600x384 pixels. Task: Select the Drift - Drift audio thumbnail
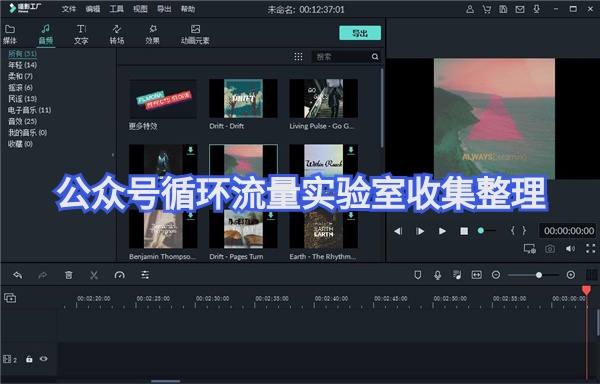(x=243, y=98)
